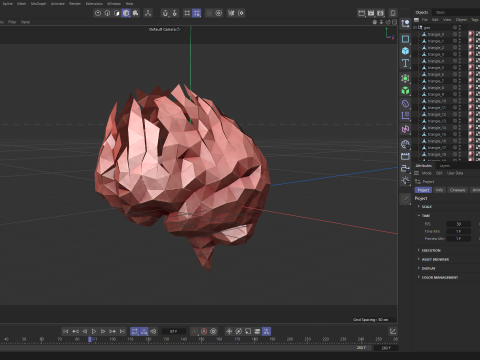Toggle sound playback speaker icon
Screen dimensions: 480x360
click(153, 331)
